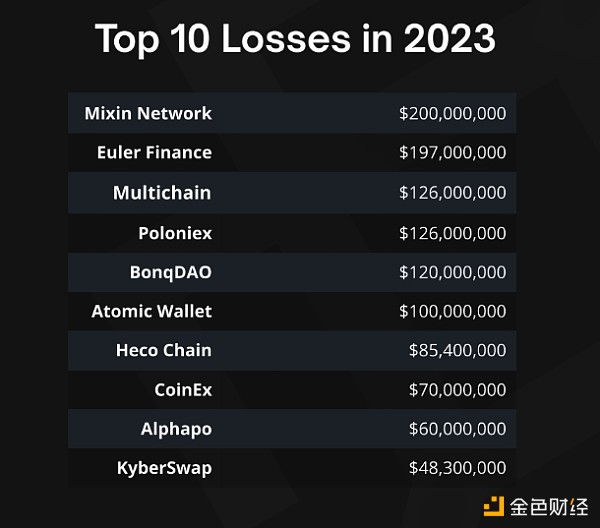The height and width of the screenshot is (528, 600).
Task: Select the BonqDAO row name
Action: click(x=170, y=272)
